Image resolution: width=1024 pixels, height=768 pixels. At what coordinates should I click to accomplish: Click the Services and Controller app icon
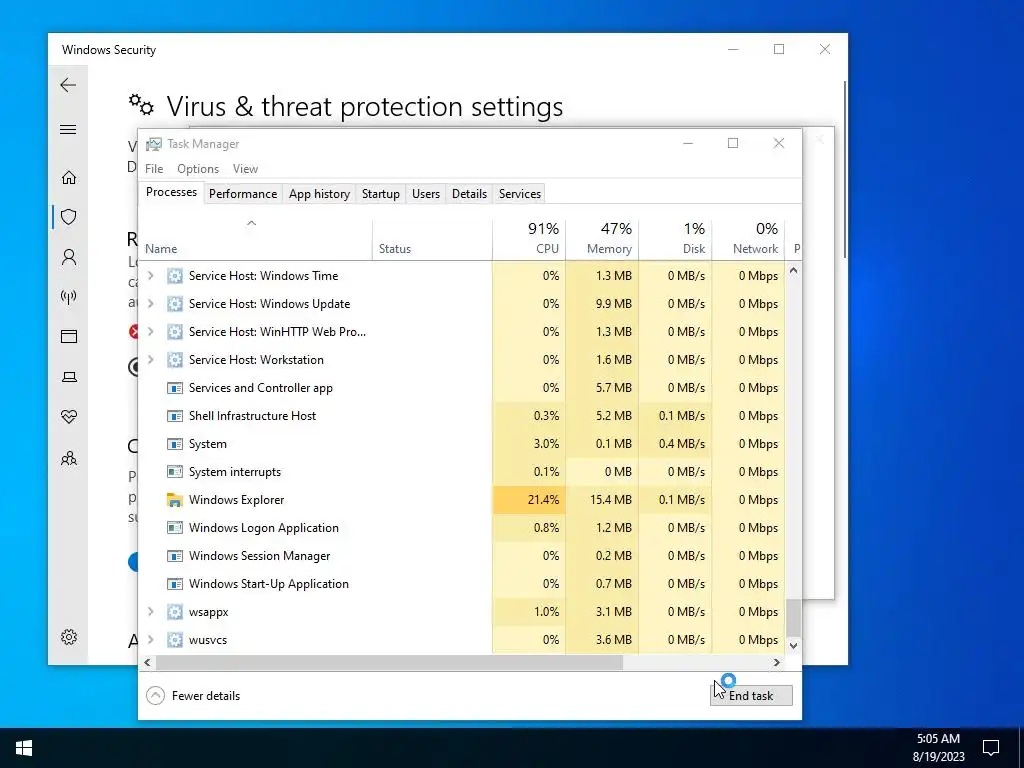tap(174, 388)
